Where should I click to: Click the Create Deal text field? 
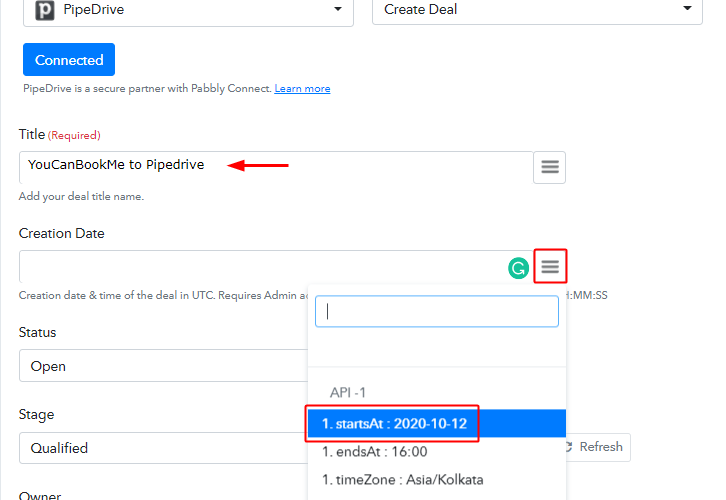[x=537, y=10]
